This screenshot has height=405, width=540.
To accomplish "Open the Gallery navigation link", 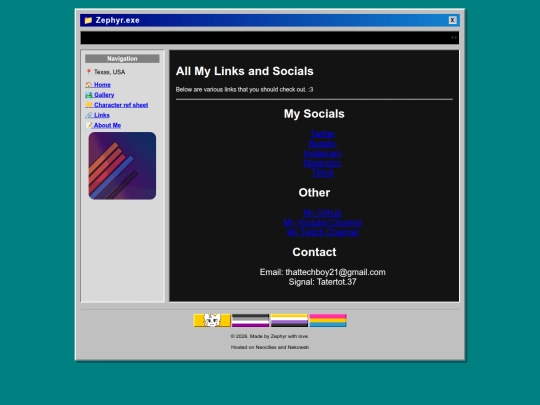I will [104, 95].
